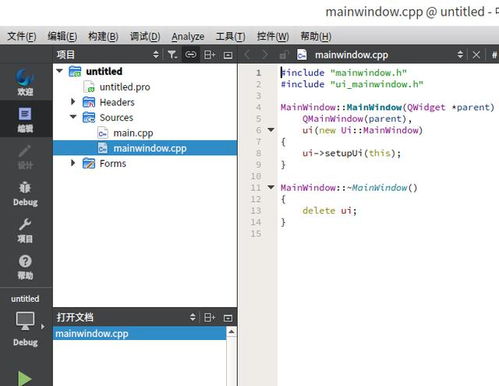Toggle synchronize with editor link icon
The image size is (499, 386).
tap(191, 54)
